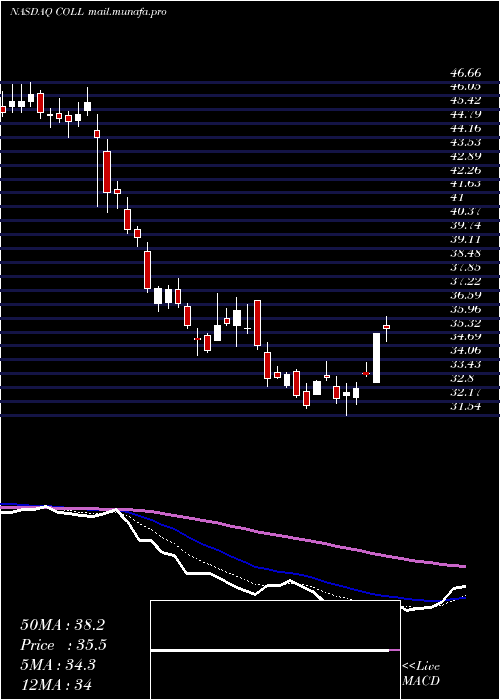Screen dimensions: 500x700
Task: Select the 39.11 price axis label
Action: [465, 239]
